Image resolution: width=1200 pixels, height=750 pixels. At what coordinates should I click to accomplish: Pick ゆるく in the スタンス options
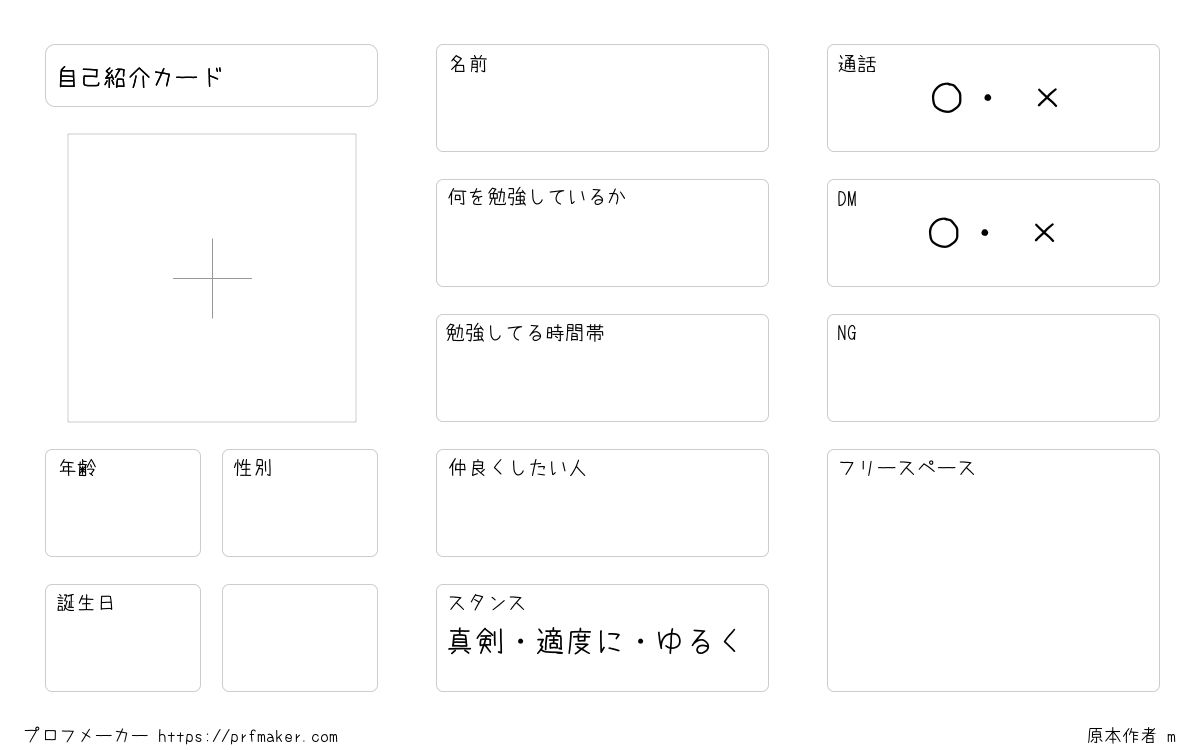point(699,641)
